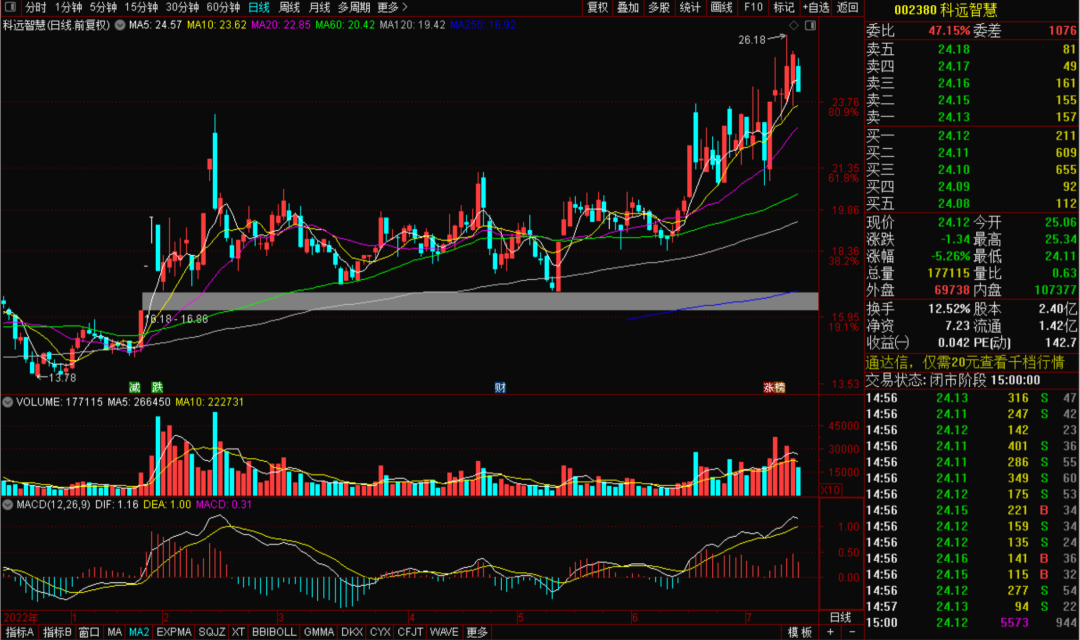The image size is (1080, 640).
Task: Click the 涨榜 marker below the chart
Action: tap(774, 387)
